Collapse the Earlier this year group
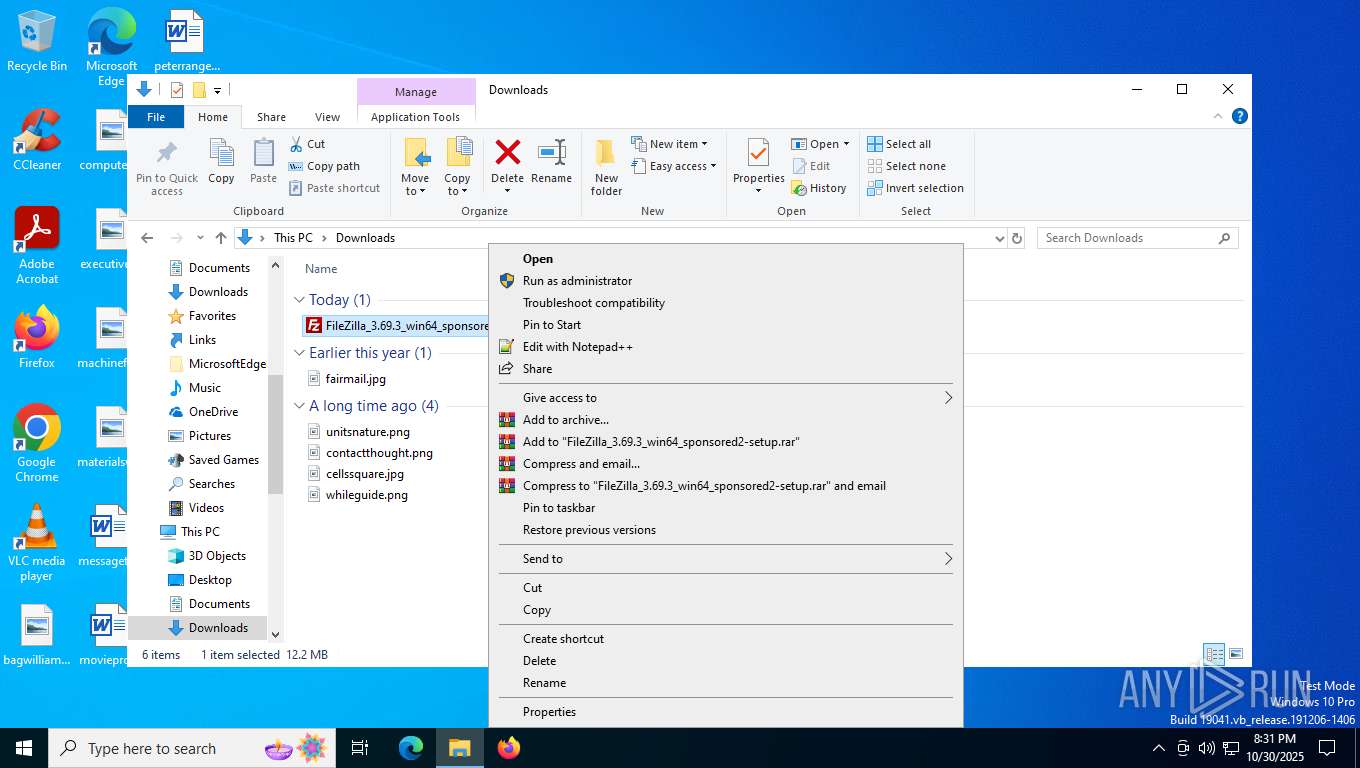 pos(299,353)
